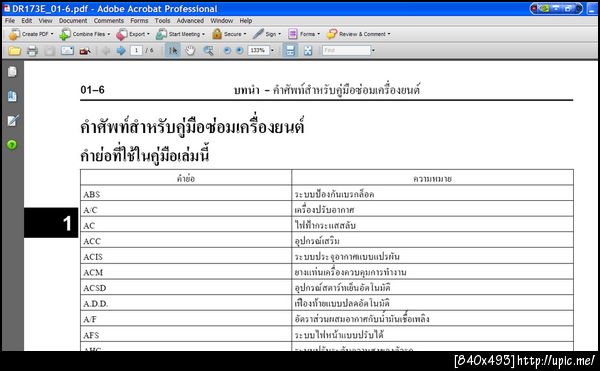Select the A.D.D. abbreviation cell
This screenshot has height=371, width=600.
click(186, 304)
